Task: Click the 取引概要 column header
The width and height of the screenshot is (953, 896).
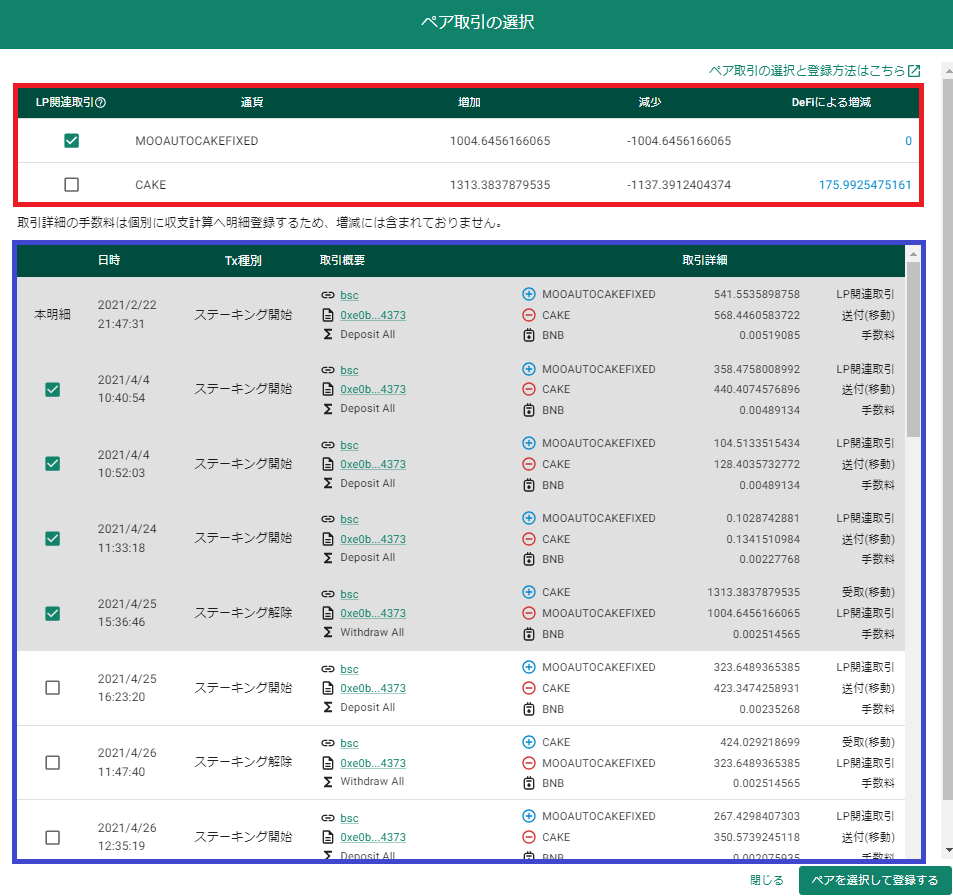Action: pos(342,260)
